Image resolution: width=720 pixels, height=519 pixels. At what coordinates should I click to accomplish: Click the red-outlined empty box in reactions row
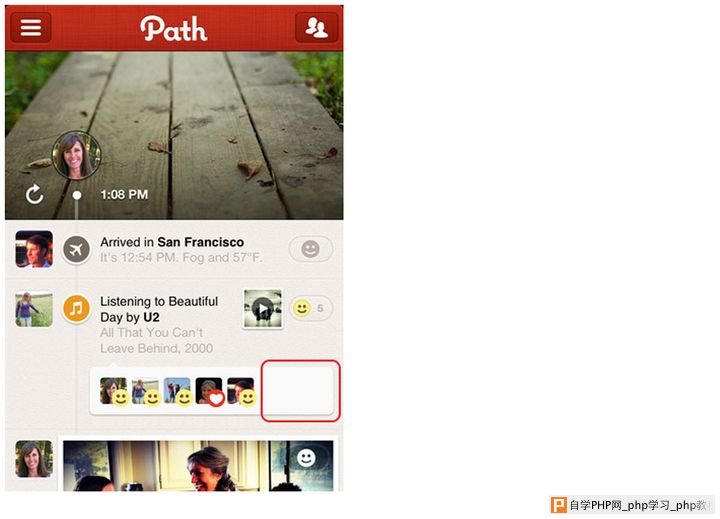pyautogui.click(x=300, y=391)
